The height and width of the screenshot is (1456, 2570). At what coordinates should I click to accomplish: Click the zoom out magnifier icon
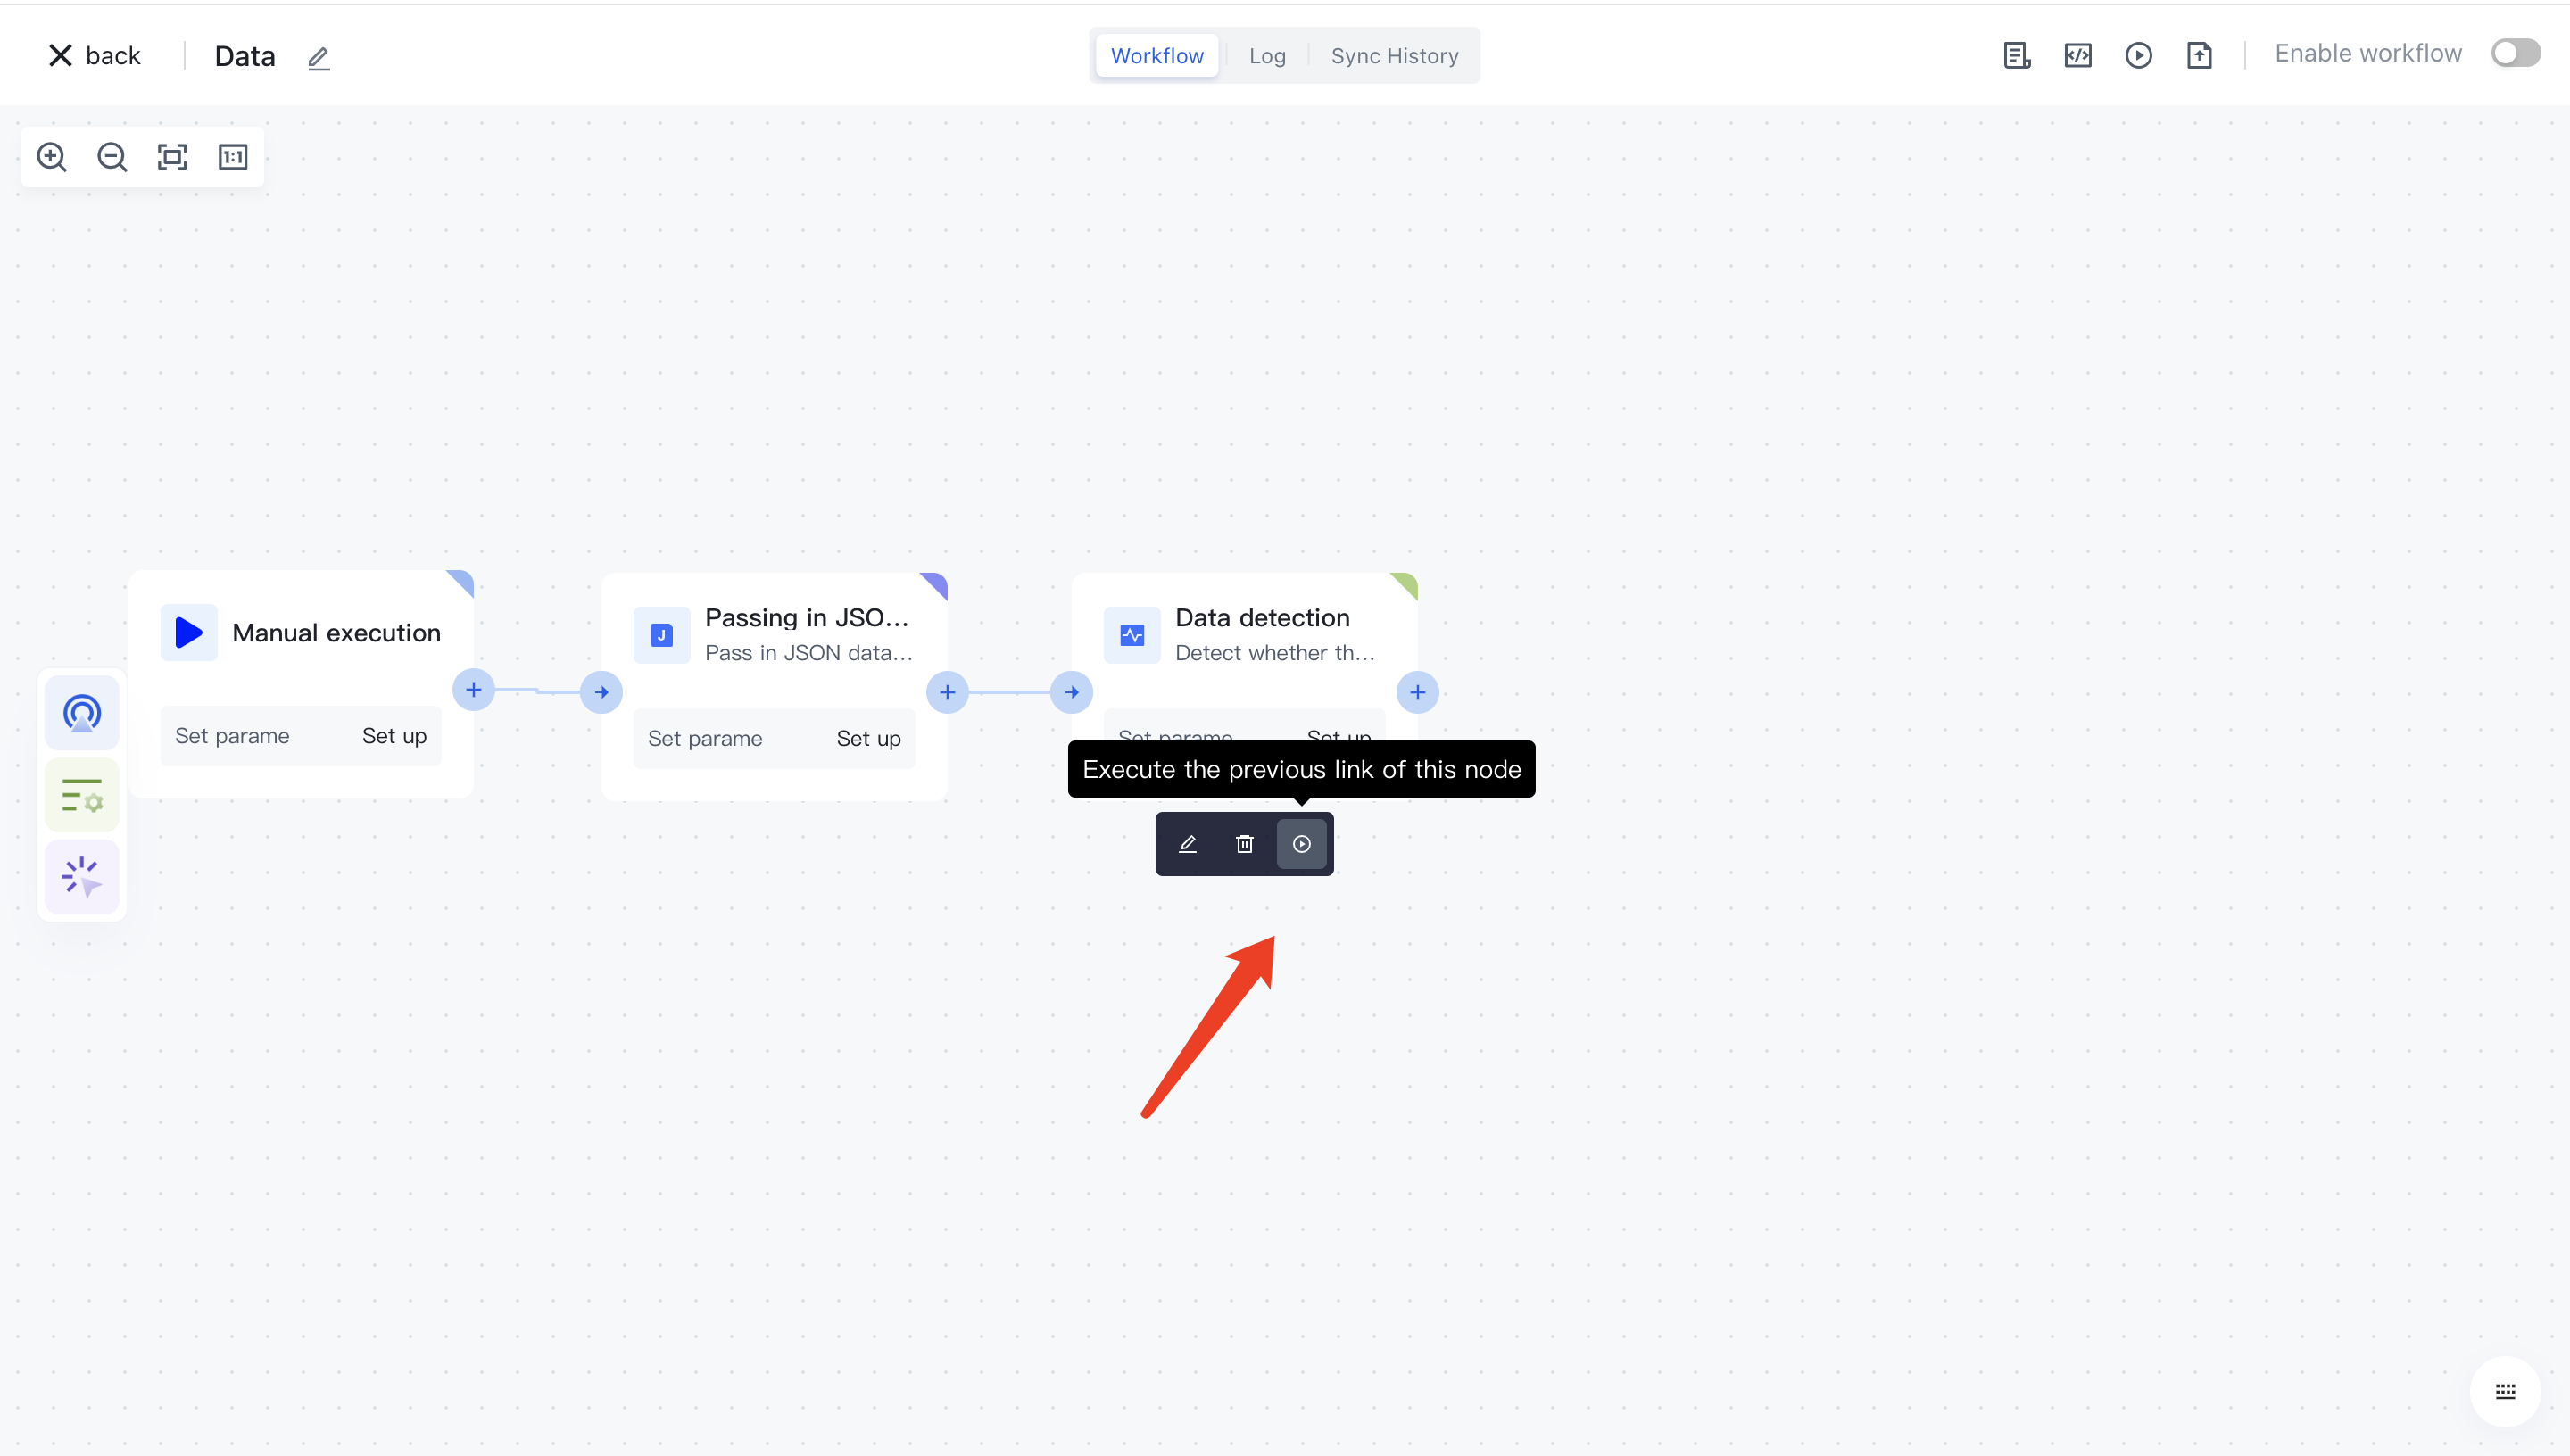(112, 157)
